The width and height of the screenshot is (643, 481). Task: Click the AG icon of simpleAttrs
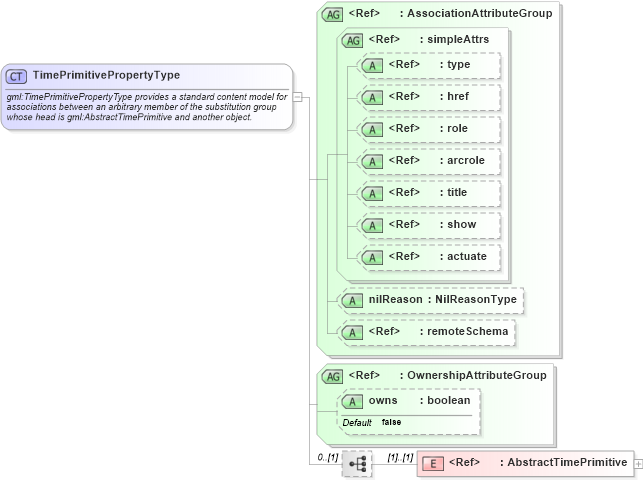[x=352, y=41]
